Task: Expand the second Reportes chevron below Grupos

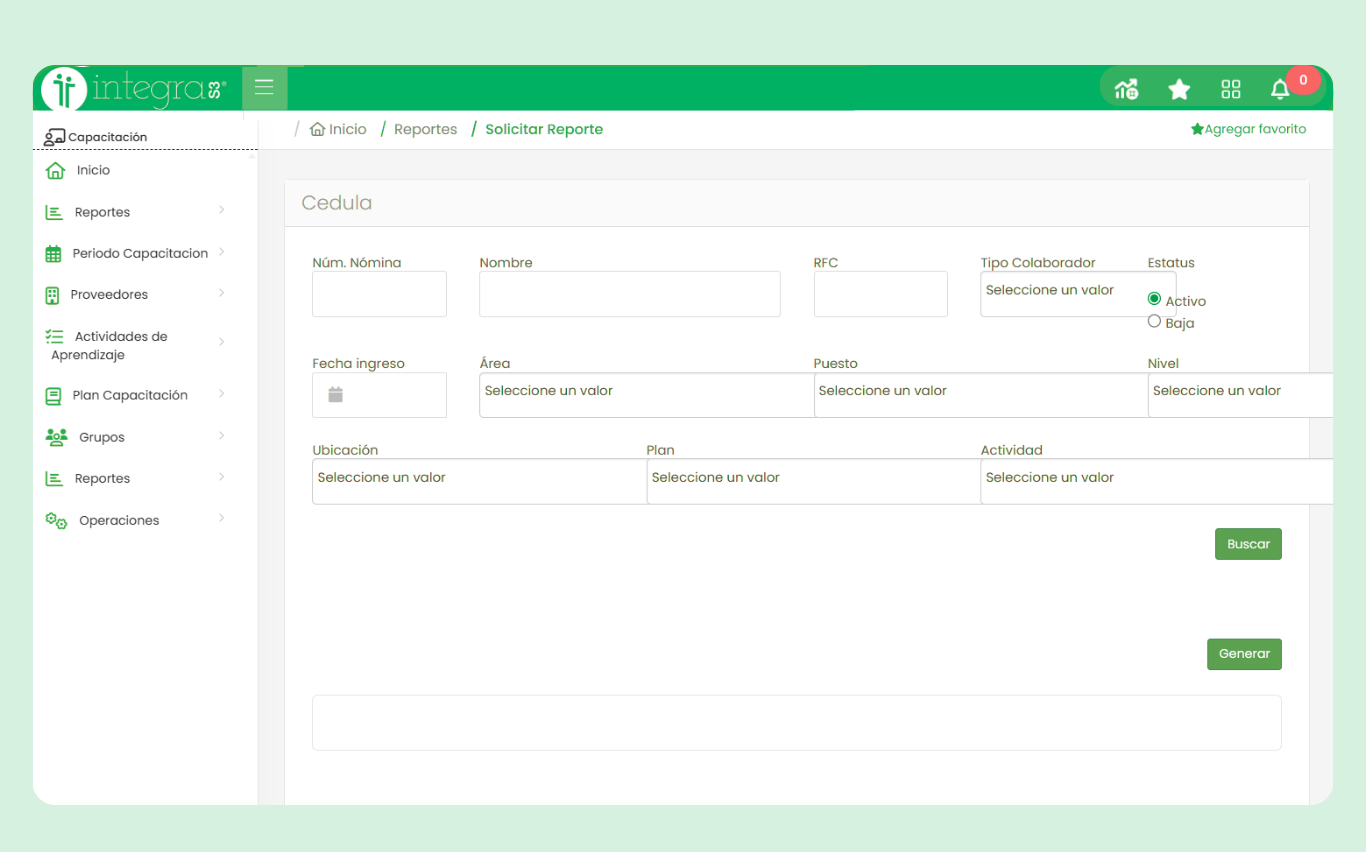Action: pos(222,477)
